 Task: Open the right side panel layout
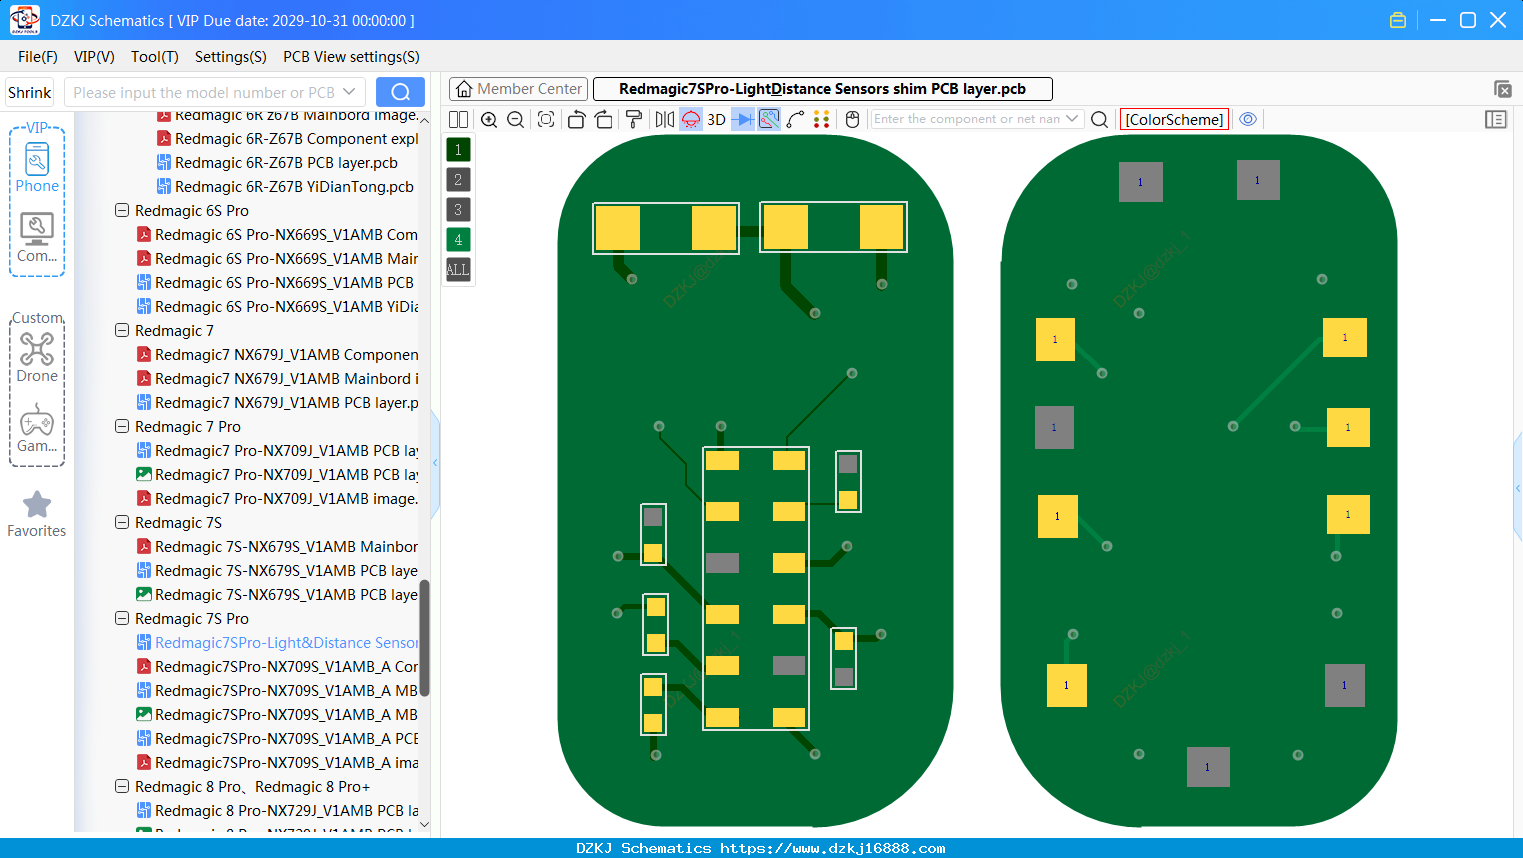click(x=1496, y=119)
